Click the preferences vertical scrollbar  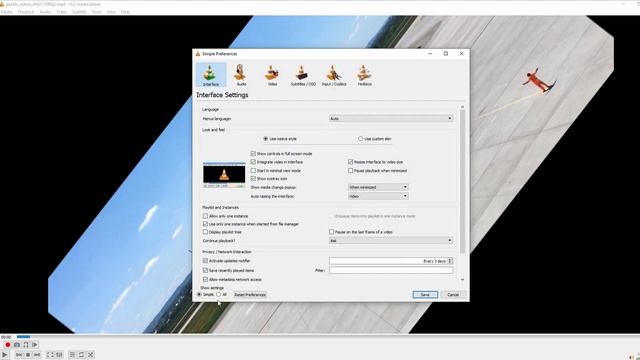coord(462,182)
